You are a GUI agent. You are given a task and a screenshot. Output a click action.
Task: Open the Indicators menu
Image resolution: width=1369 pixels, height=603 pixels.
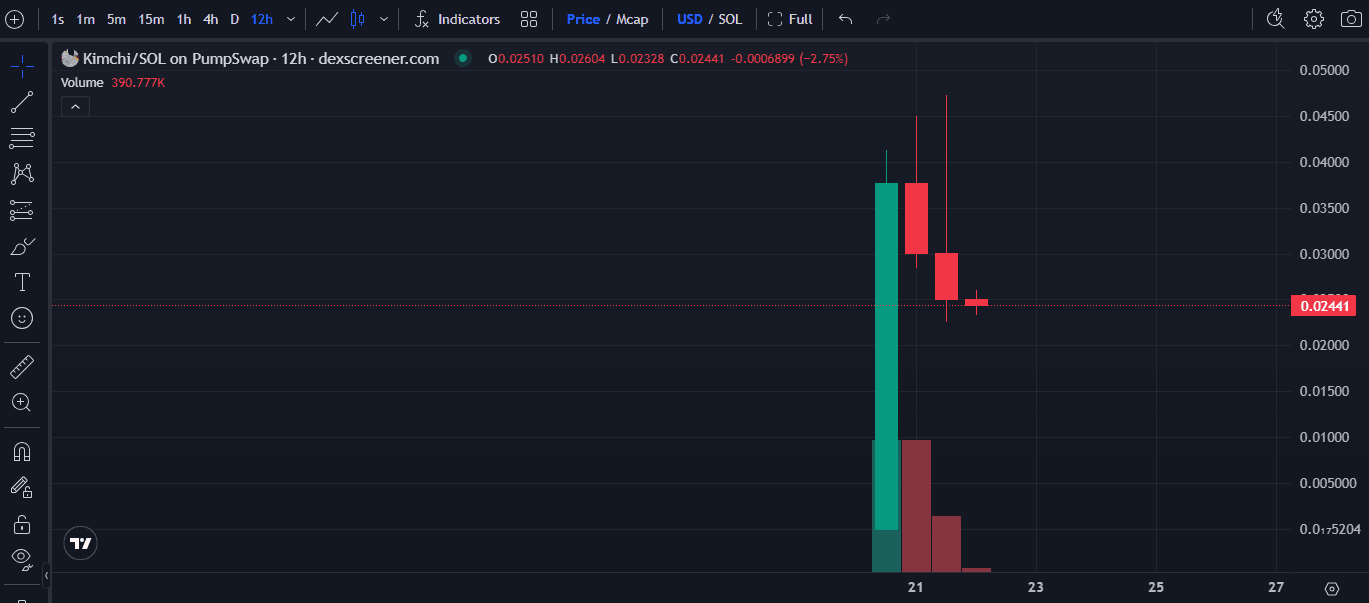point(457,19)
